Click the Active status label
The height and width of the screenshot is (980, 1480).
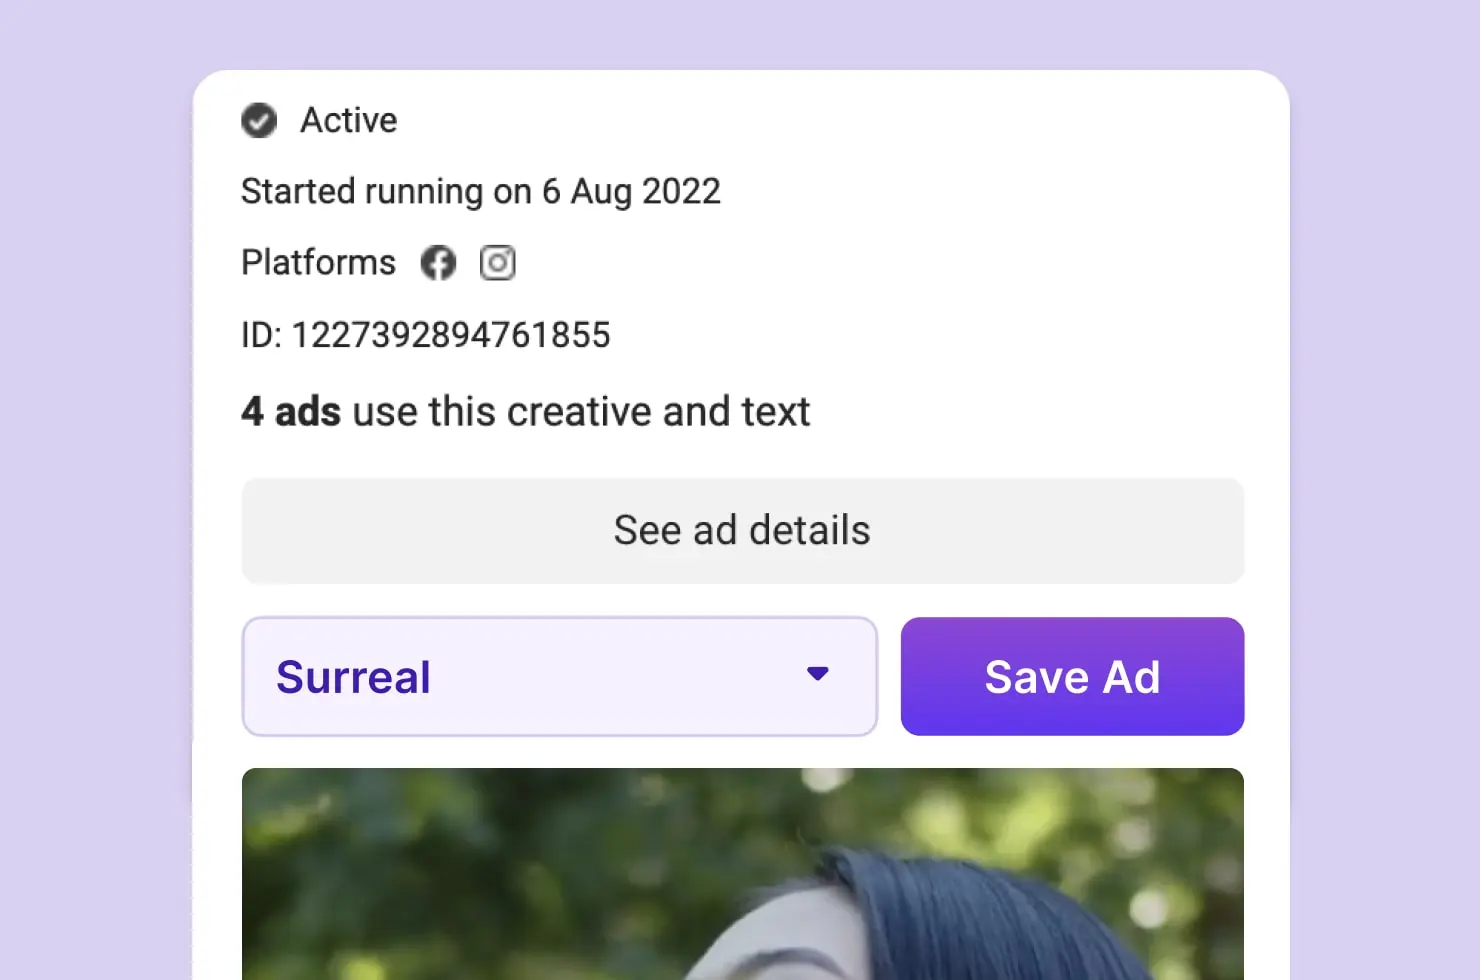(x=348, y=120)
